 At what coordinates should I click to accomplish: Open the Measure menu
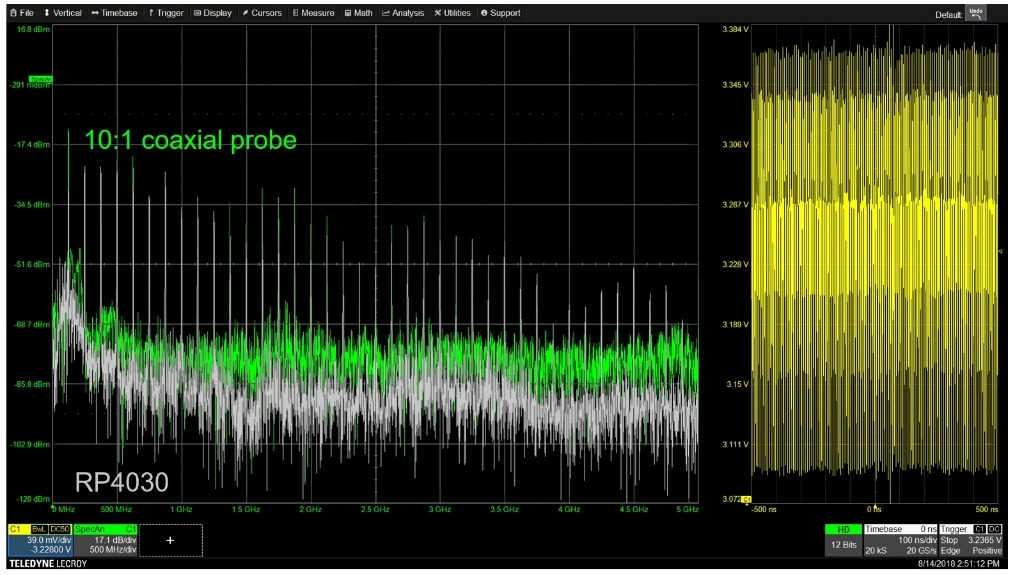313,13
